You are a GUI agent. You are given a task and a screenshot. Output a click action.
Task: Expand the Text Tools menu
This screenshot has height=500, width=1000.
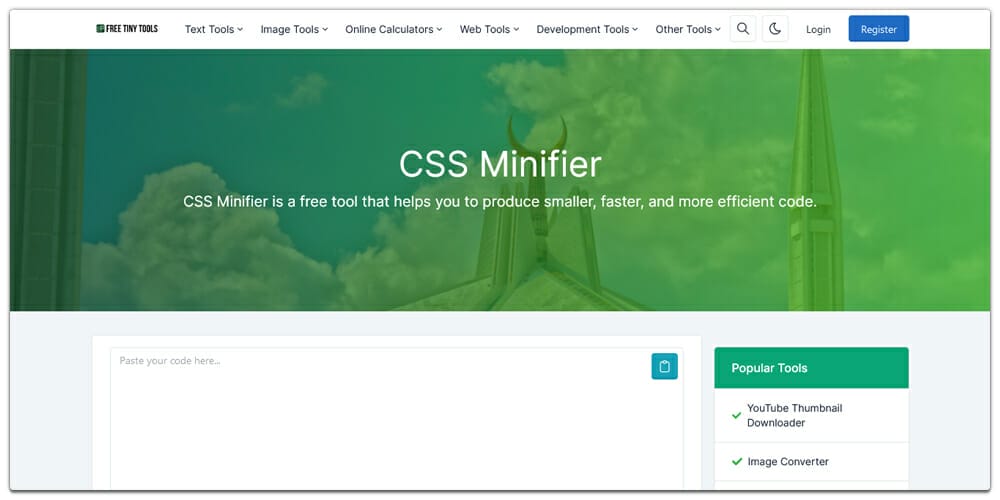point(214,29)
